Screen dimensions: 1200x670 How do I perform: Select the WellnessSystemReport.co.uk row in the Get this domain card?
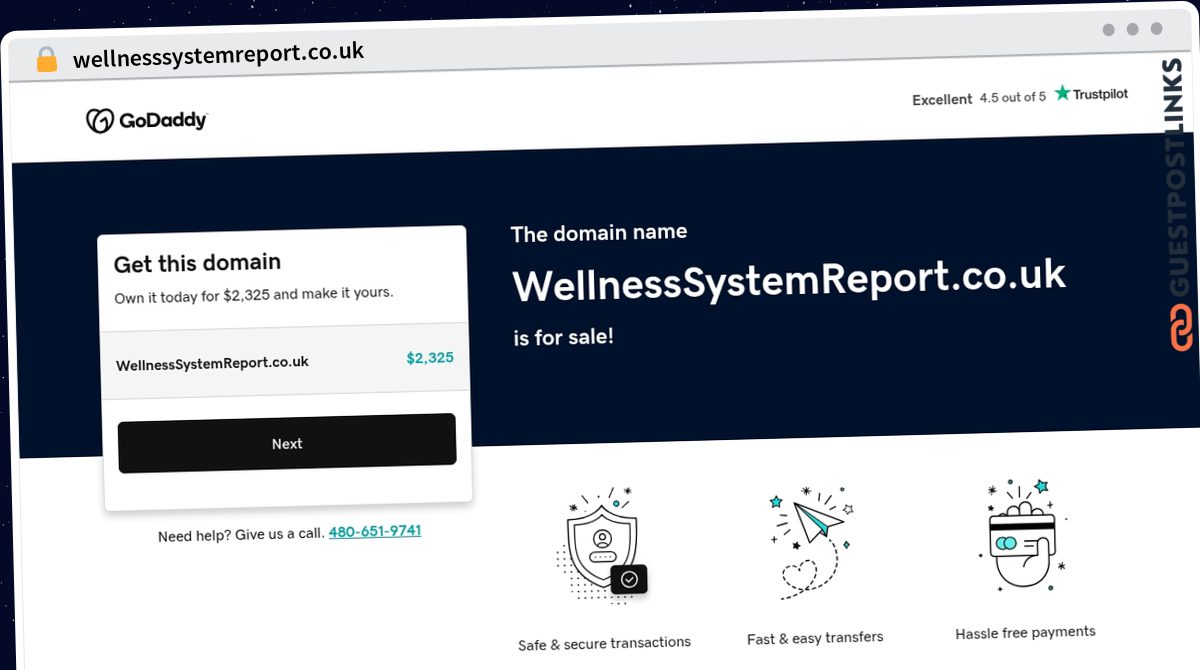[285, 359]
